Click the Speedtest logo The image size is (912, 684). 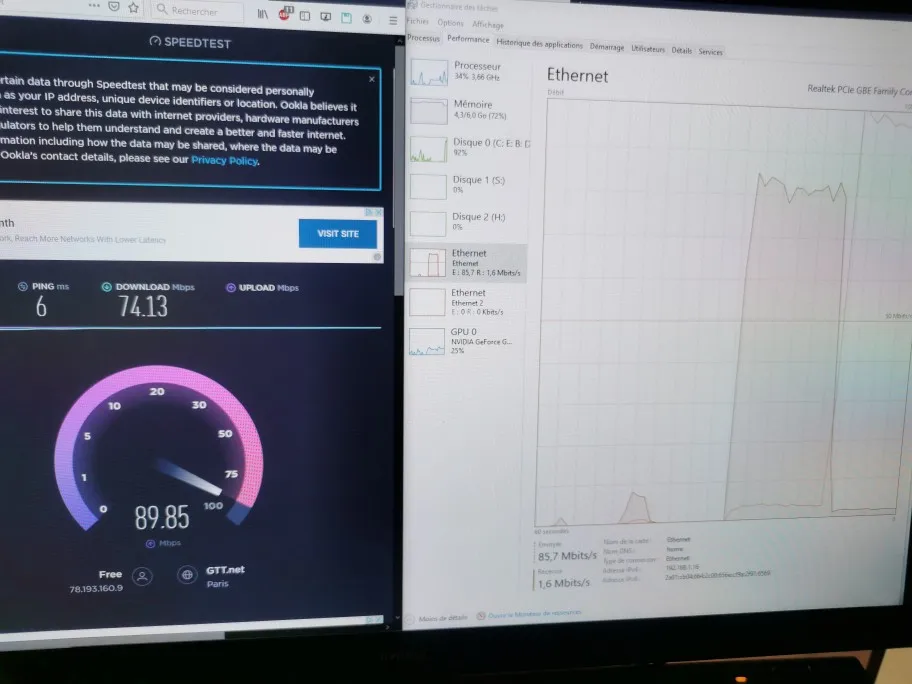(x=190, y=42)
